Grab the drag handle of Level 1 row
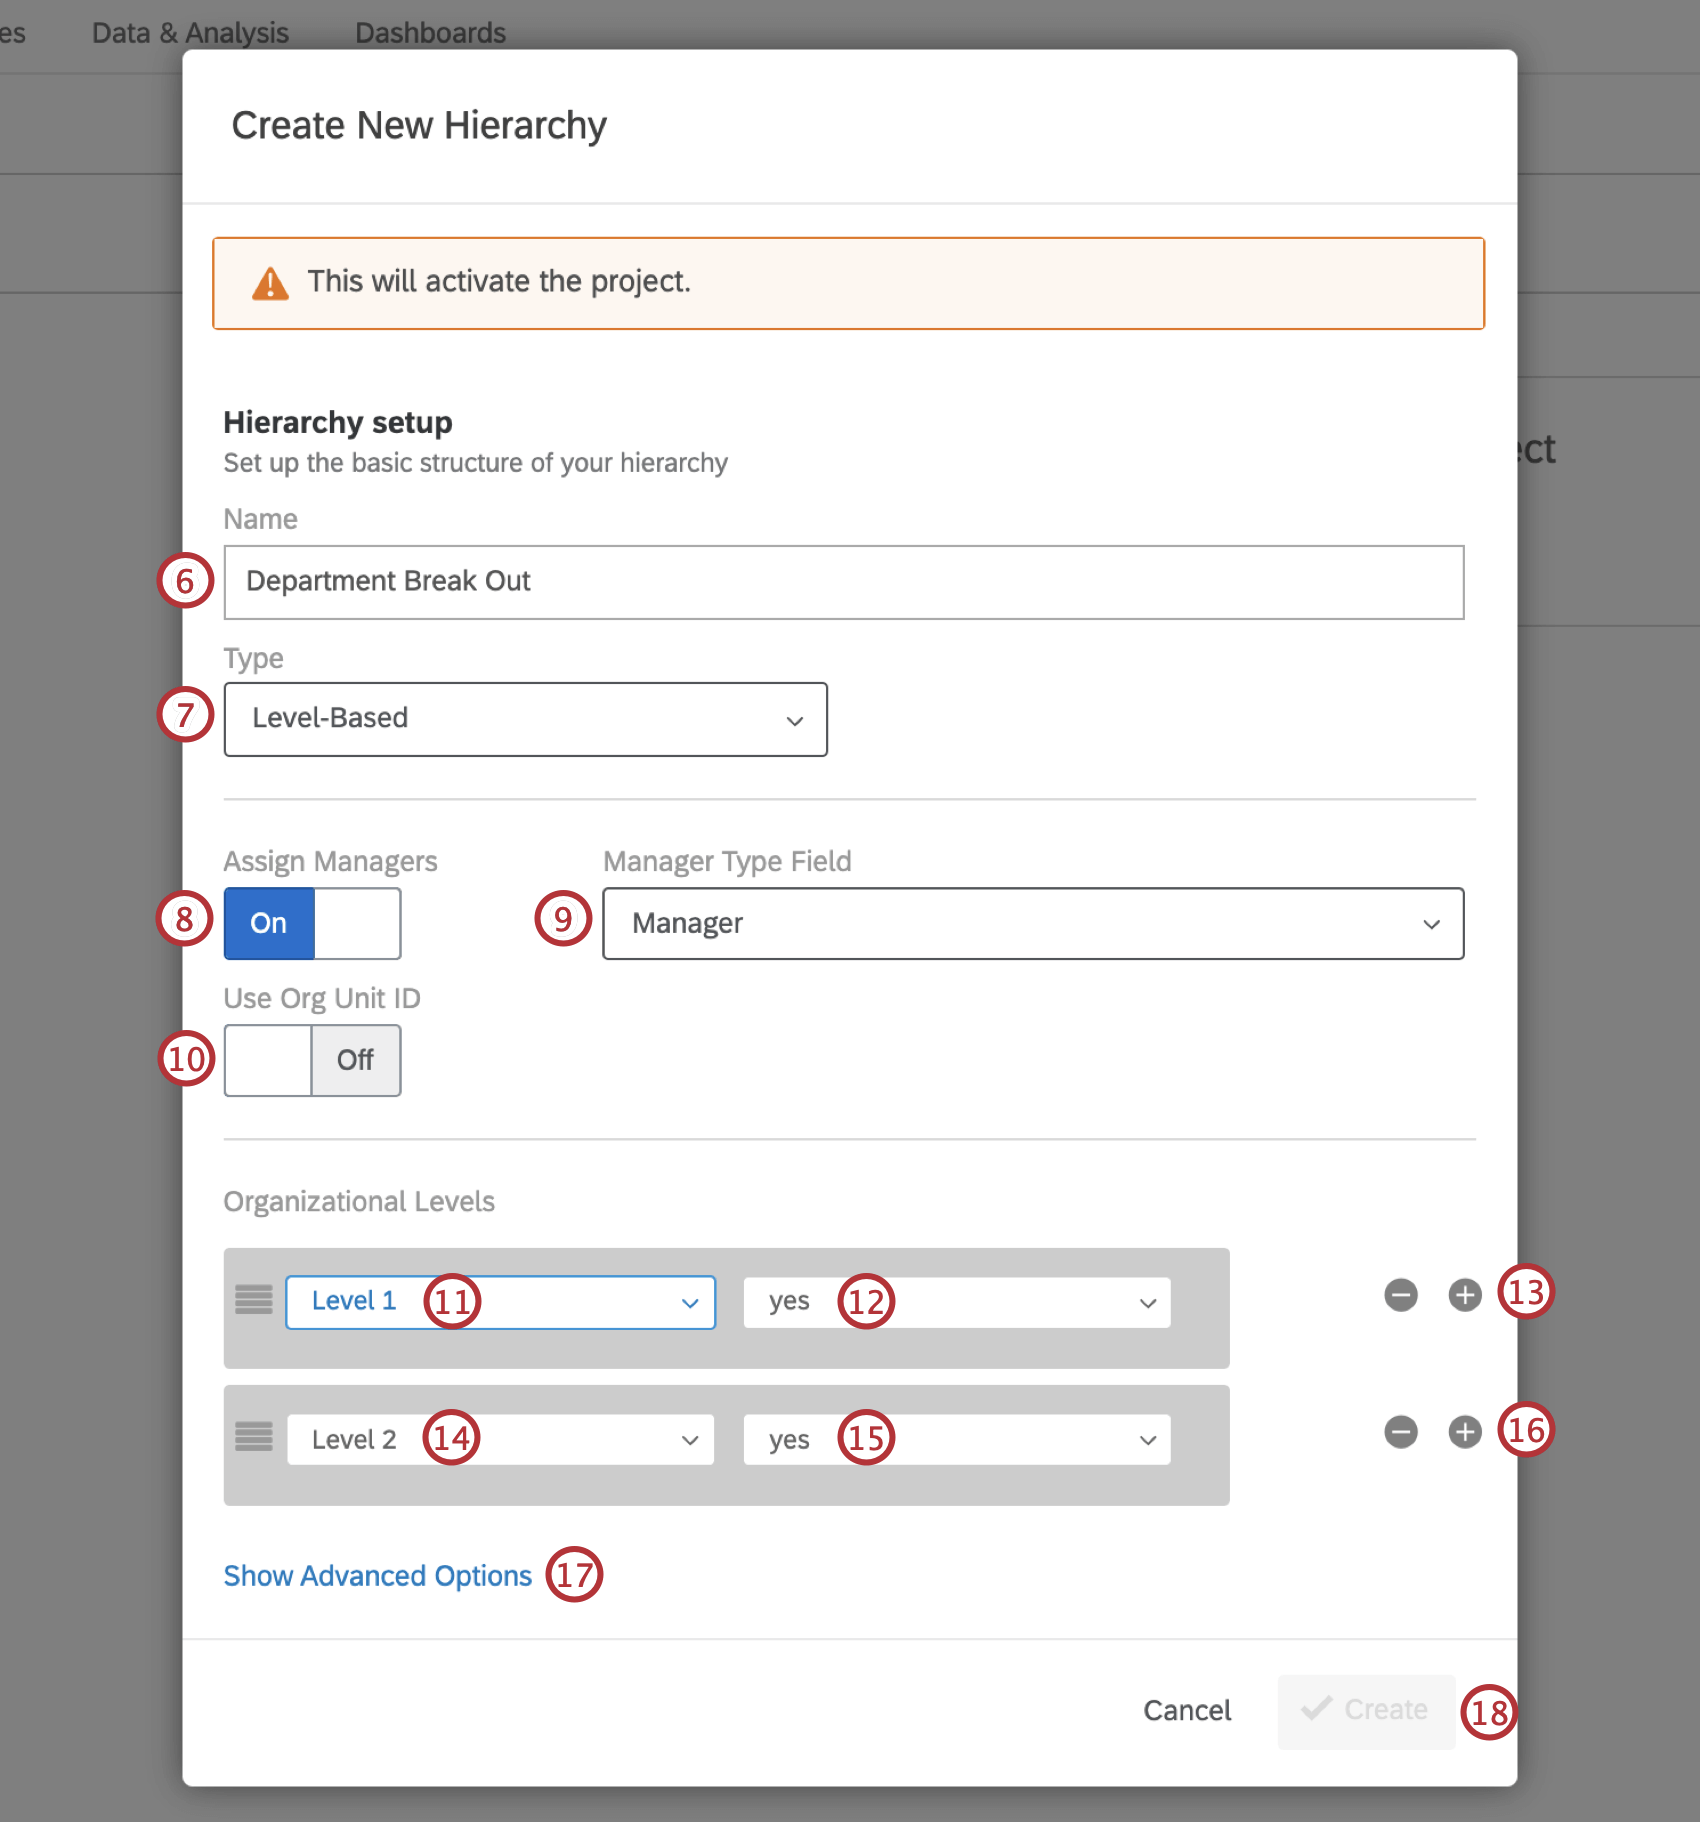This screenshot has width=1700, height=1822. [254, 1300]
